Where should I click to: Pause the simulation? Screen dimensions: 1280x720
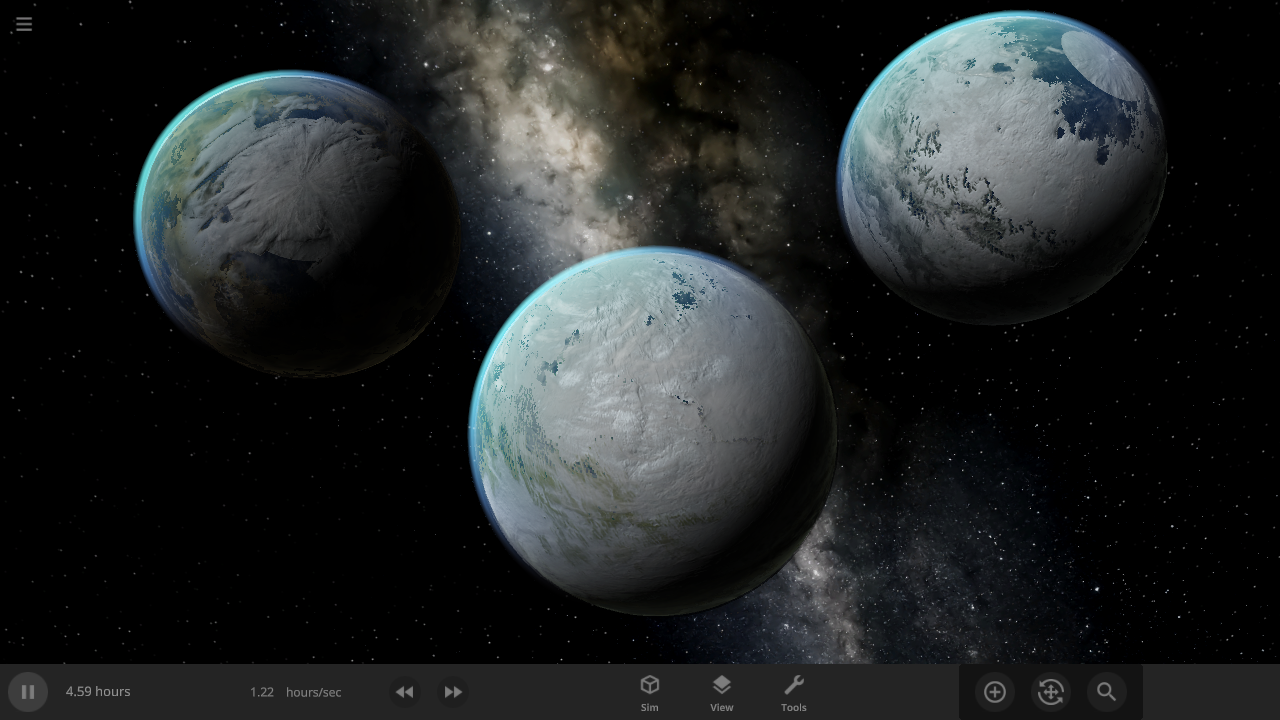[x=28, y=692]
